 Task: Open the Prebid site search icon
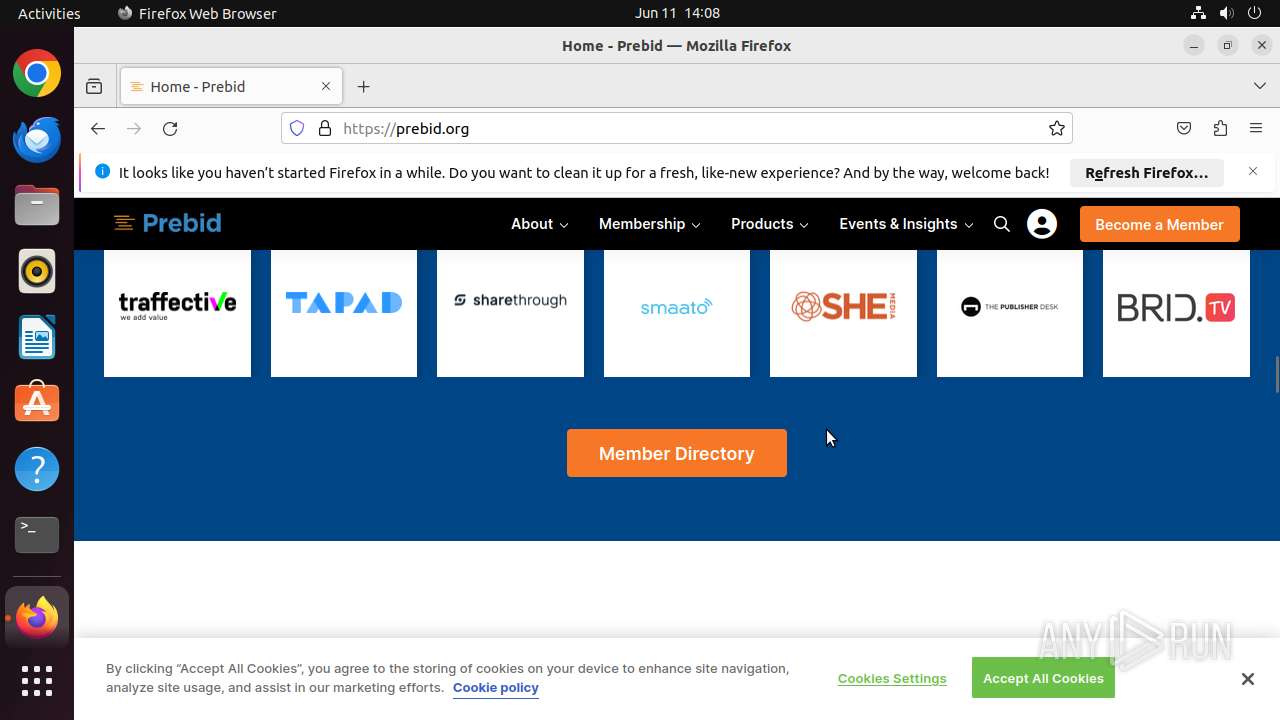[x=1002, y=224]
